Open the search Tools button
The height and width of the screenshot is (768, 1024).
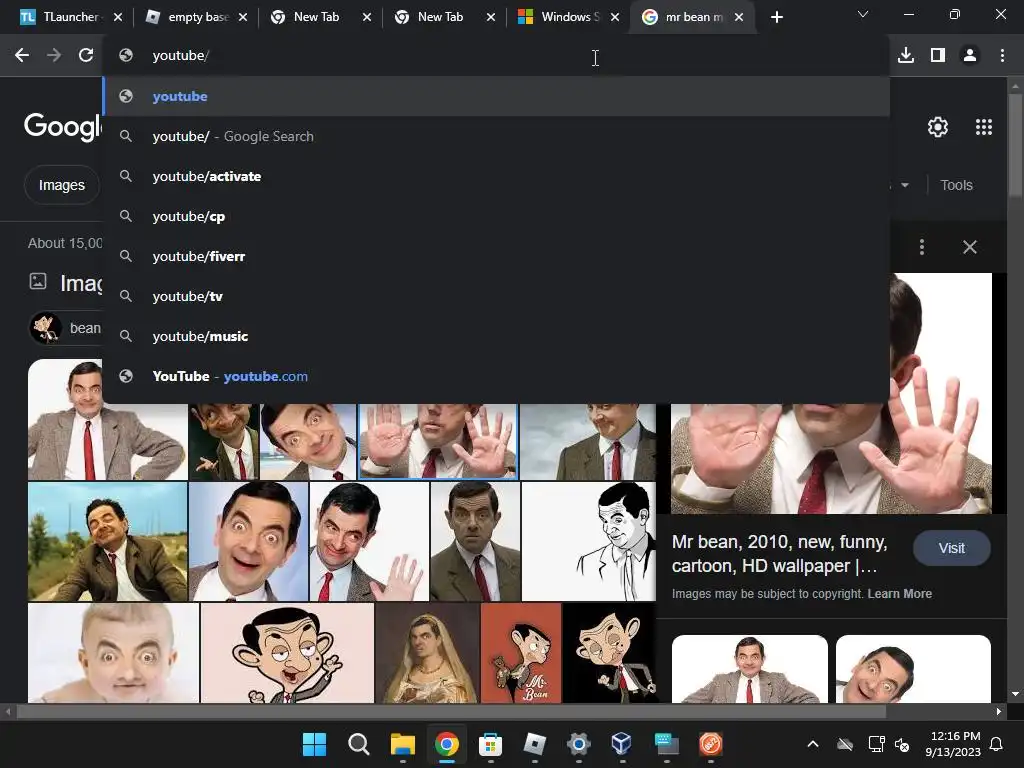(956, 185)
